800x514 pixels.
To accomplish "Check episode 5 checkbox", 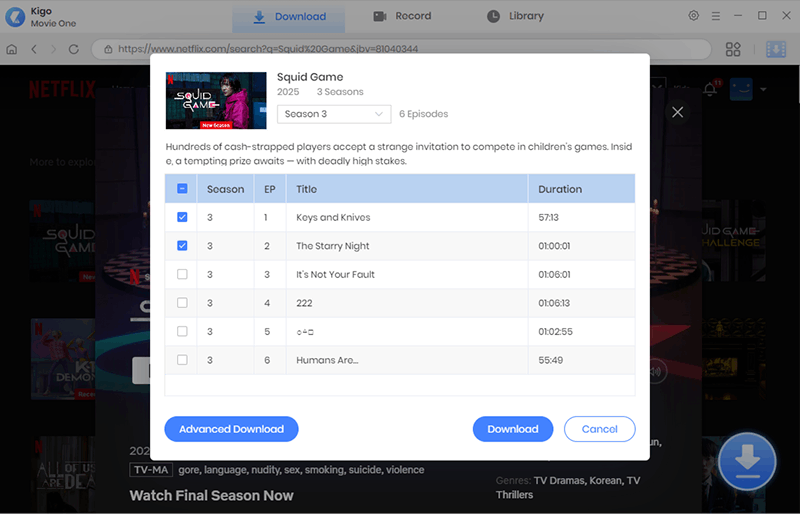I will point(182,331).
